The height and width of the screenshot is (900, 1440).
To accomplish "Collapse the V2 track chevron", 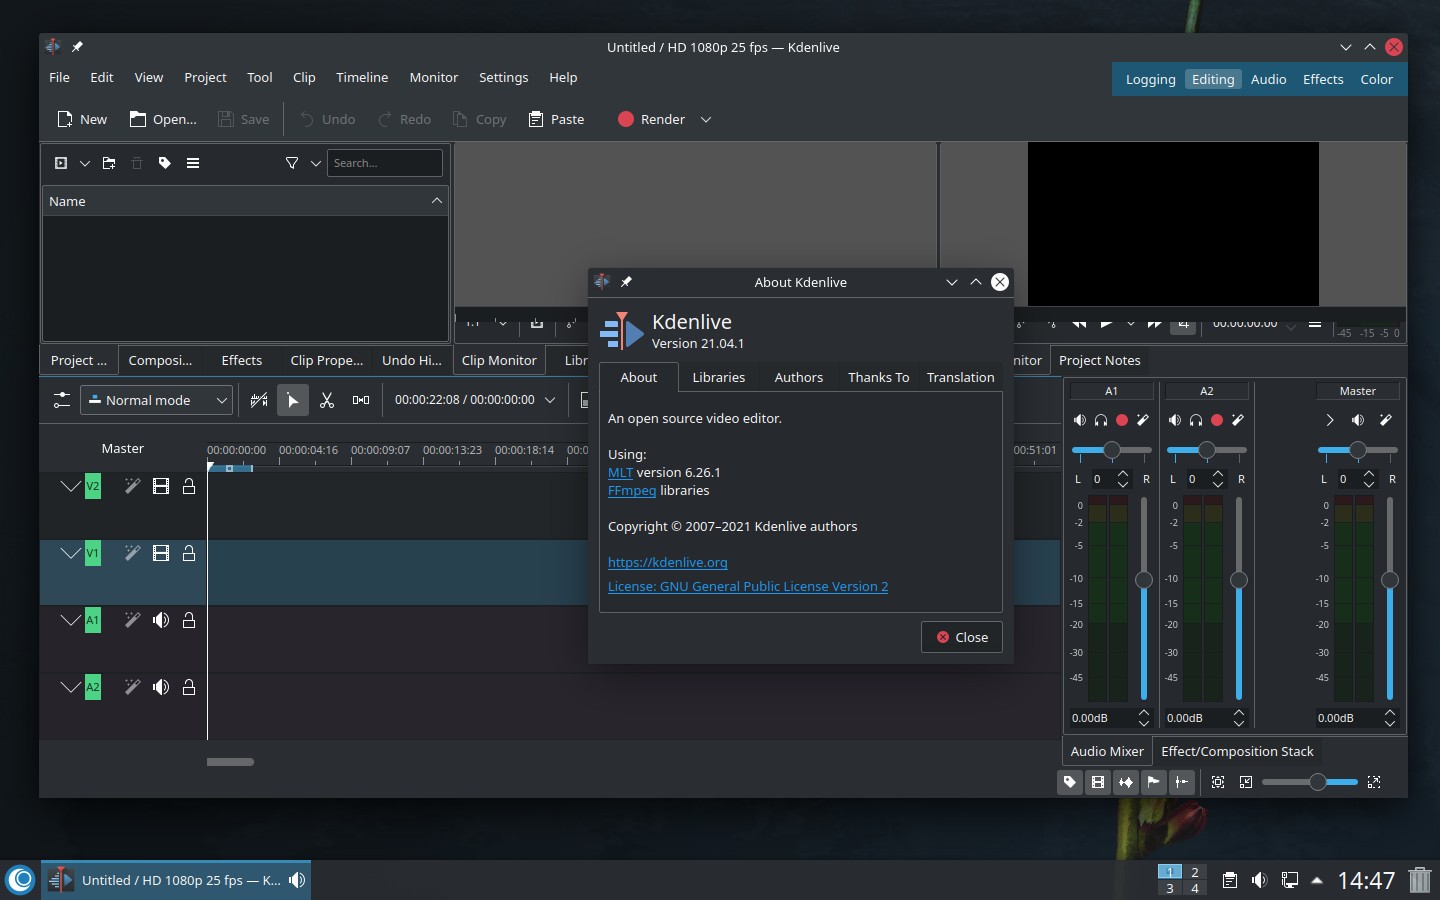I will click(x=70, y=486).
